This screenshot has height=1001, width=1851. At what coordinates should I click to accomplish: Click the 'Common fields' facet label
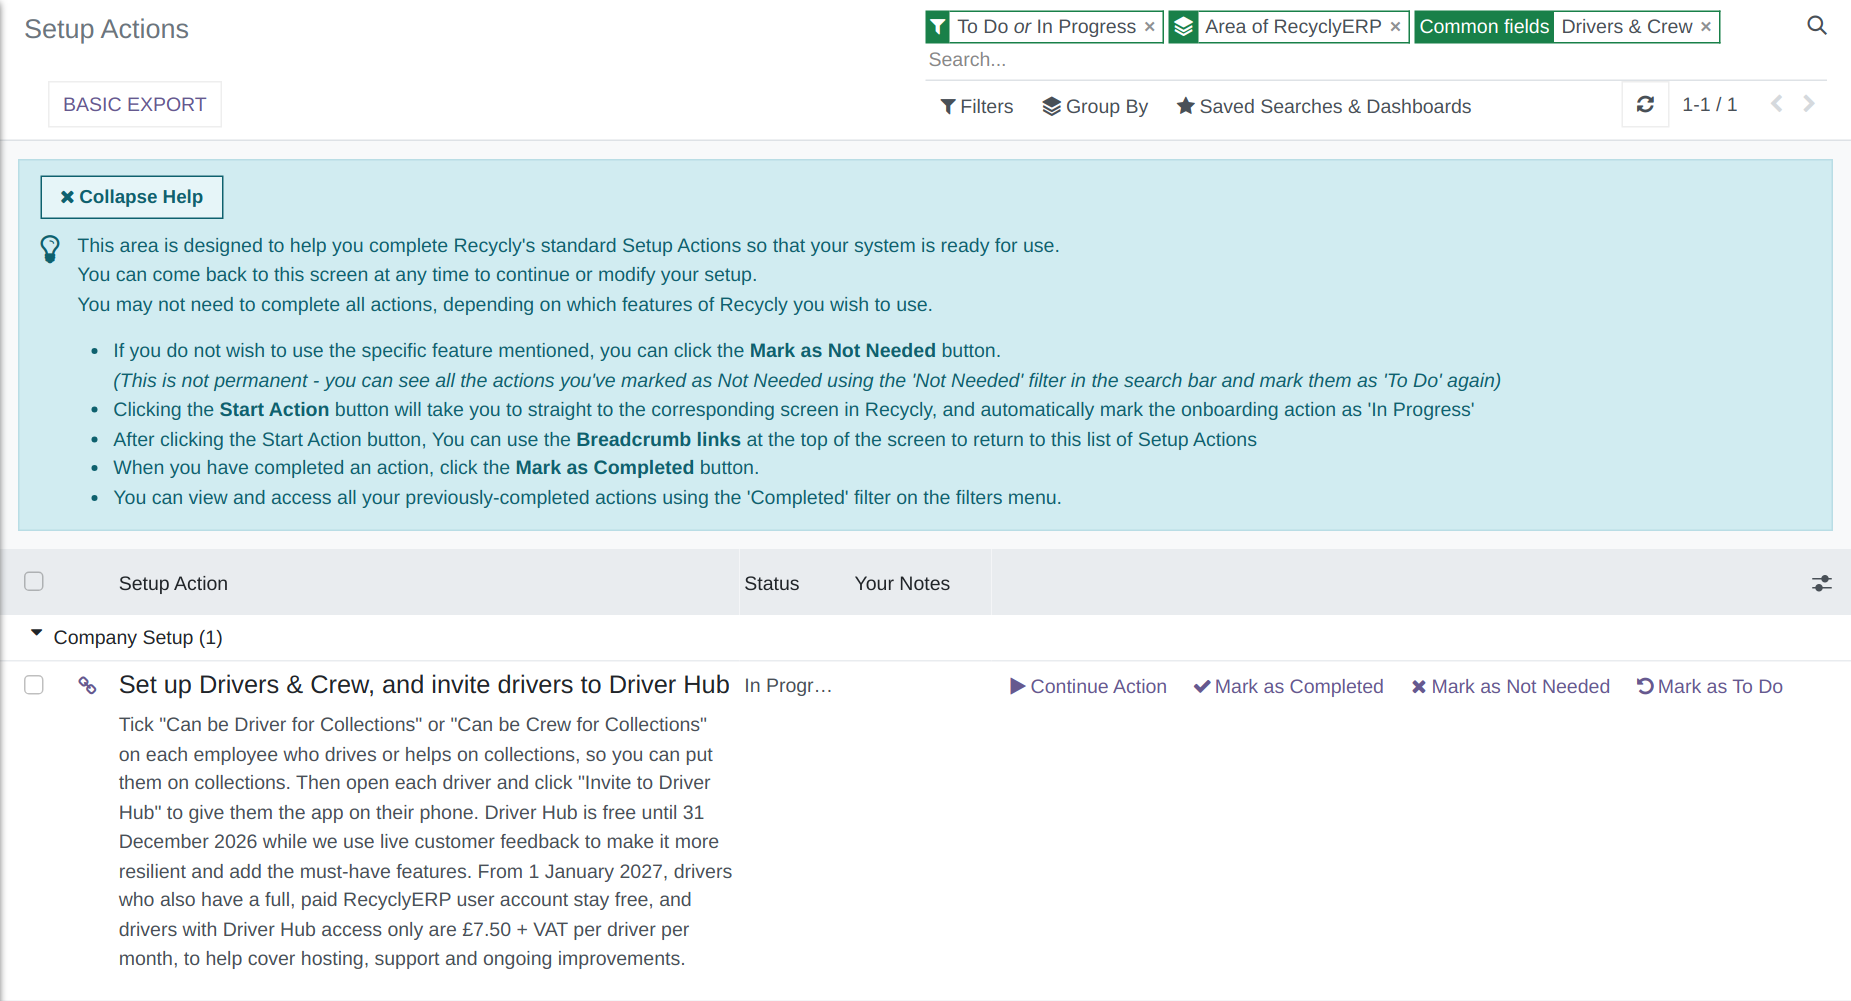tap(1484, 27)
